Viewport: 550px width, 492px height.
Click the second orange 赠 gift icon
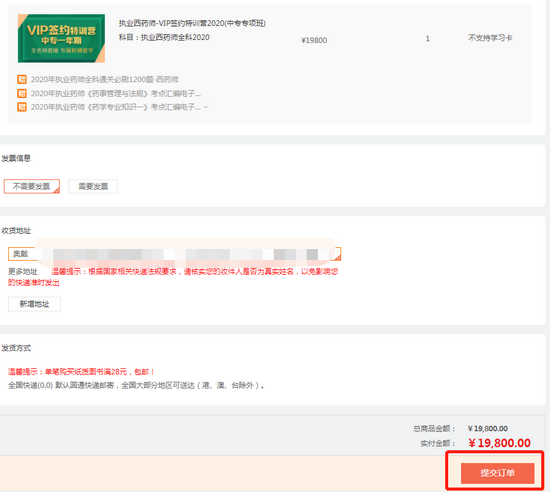(x=22, y=93)
